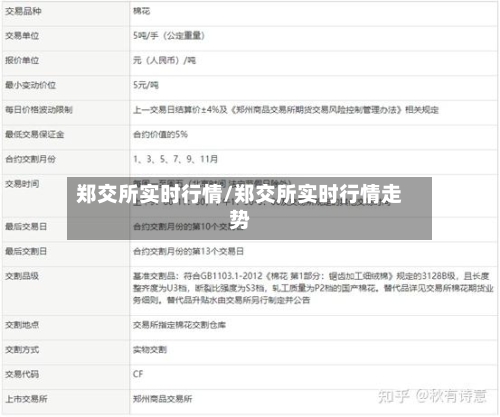500x417 pixels.
Task: Click the 合约交割月份 row label
Action: coord(30,159)
